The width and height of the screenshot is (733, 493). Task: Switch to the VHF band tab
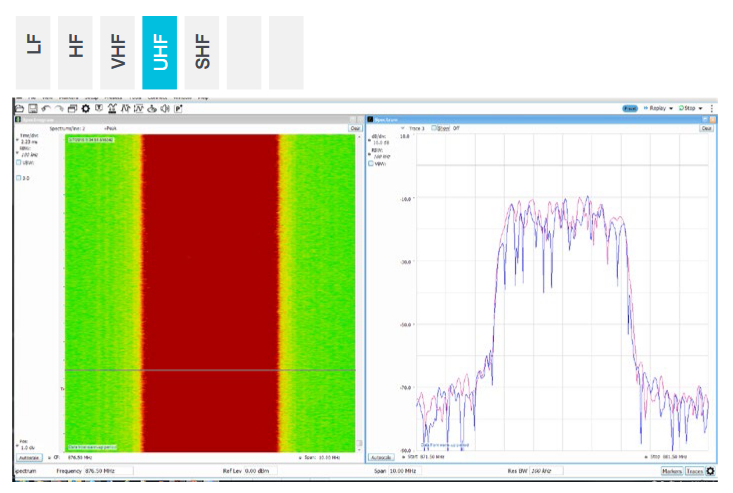click(117, 52)
